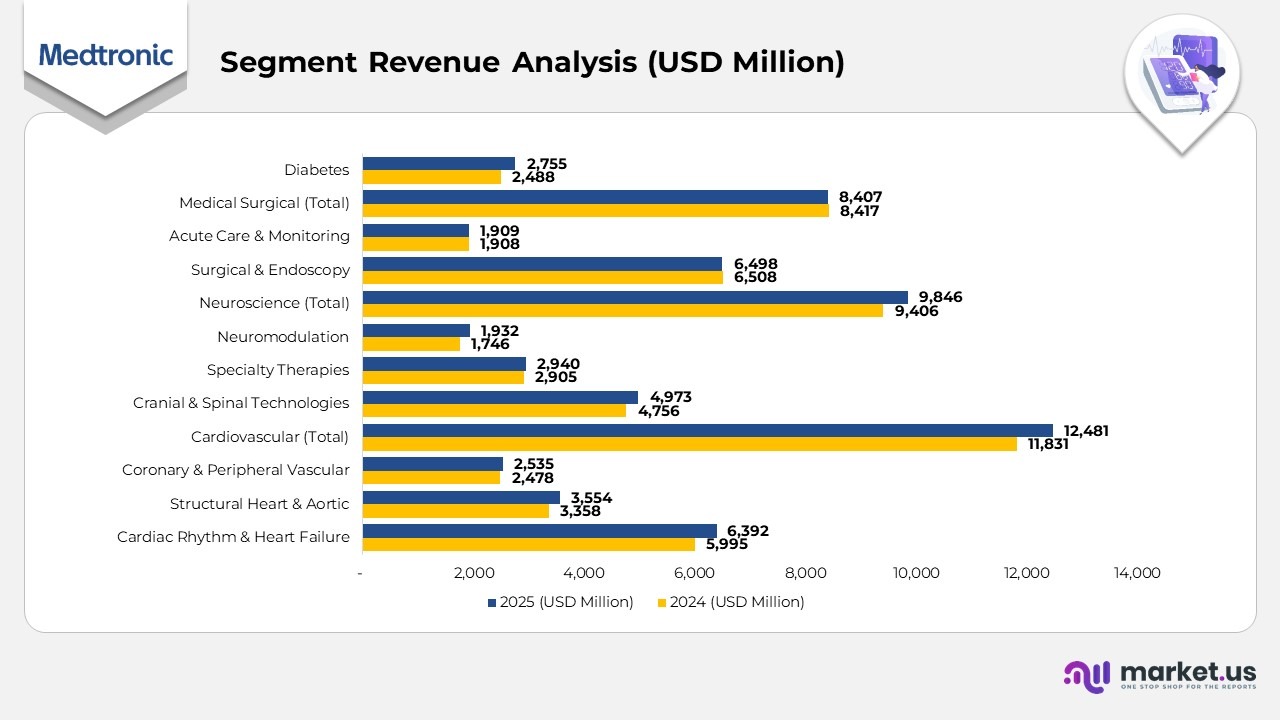Select the medical tablet illustration badge
Viewport: 1280px width, 720px height.
[1183, 72]
